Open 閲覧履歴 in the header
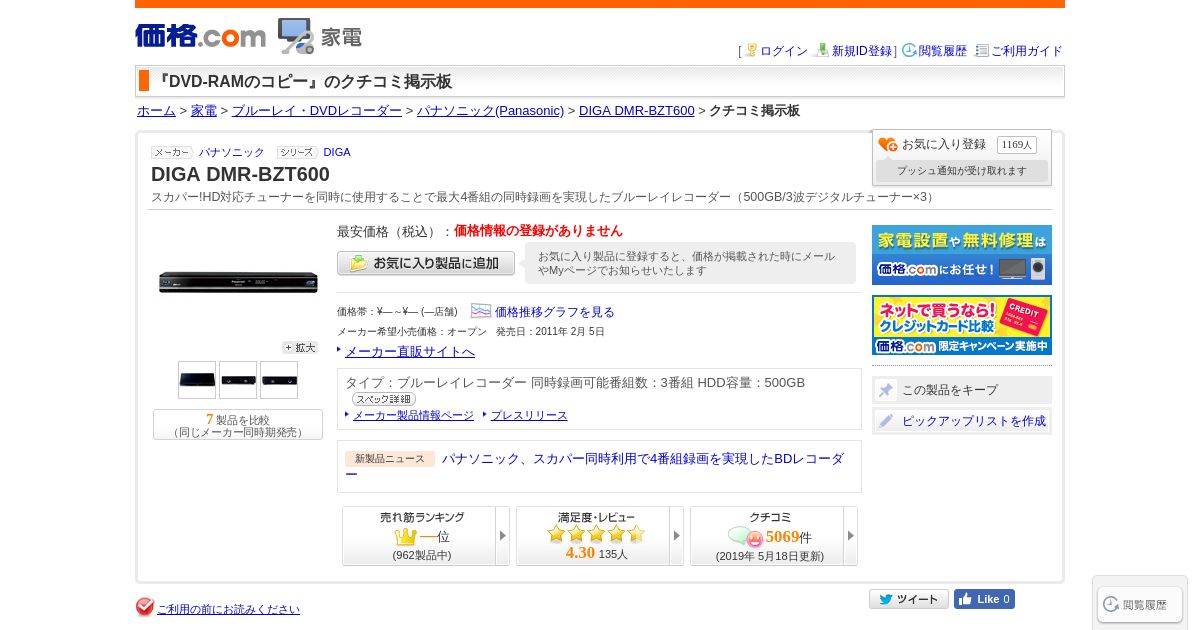 943,51
